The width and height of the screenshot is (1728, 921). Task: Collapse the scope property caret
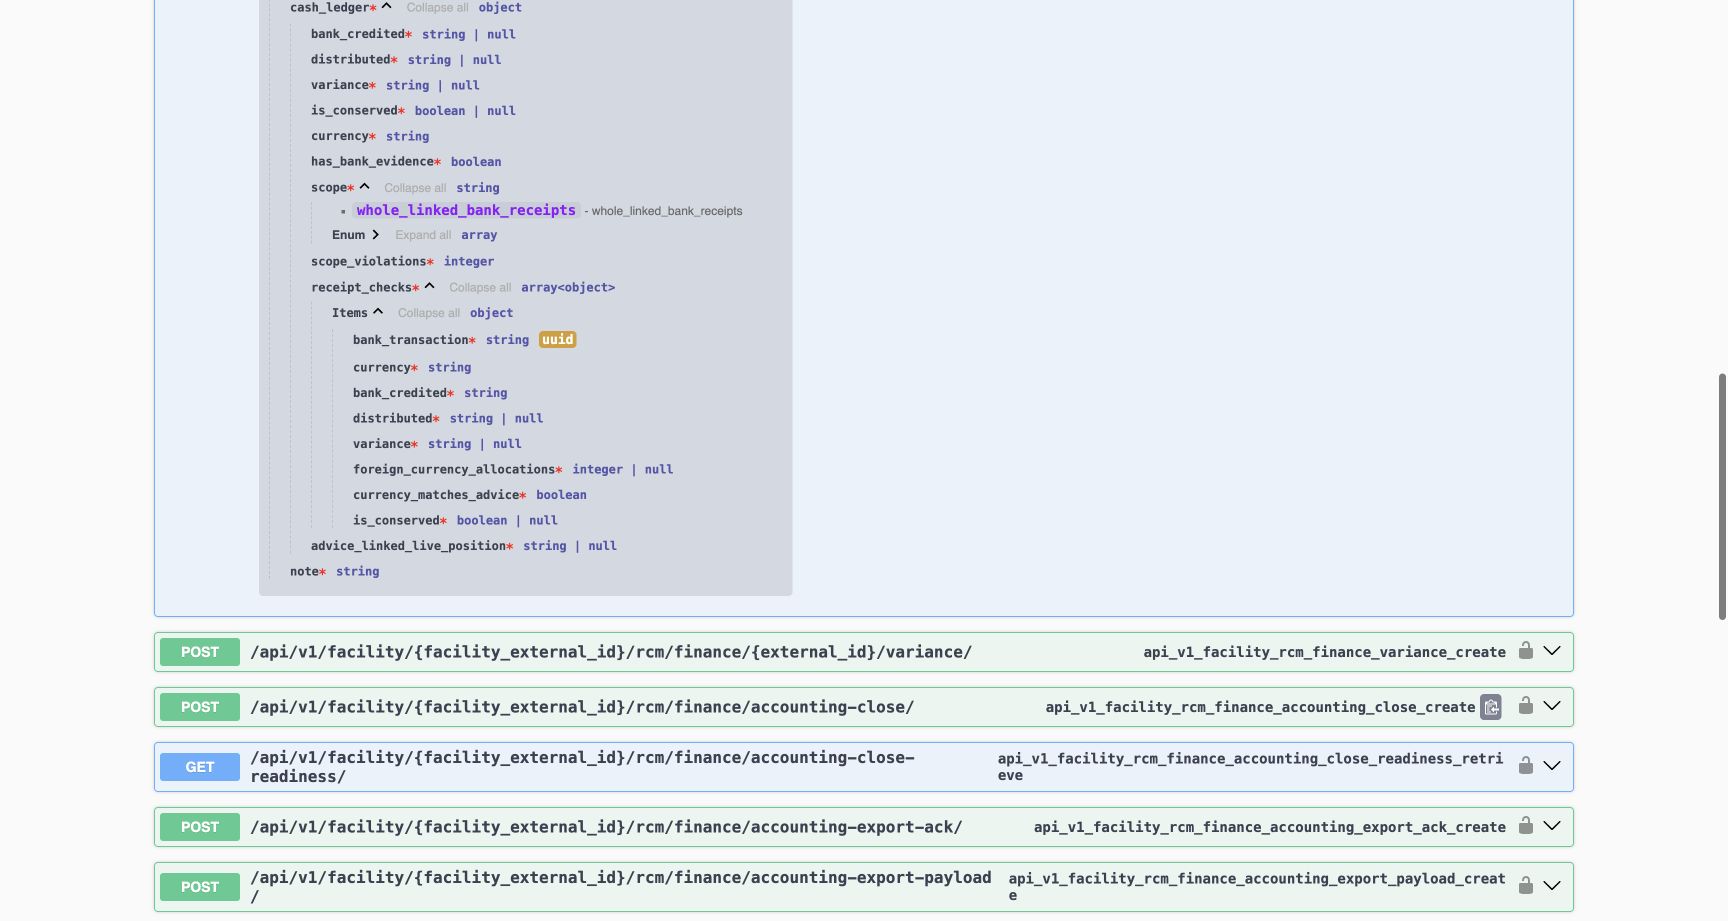[x=364, y=187]
